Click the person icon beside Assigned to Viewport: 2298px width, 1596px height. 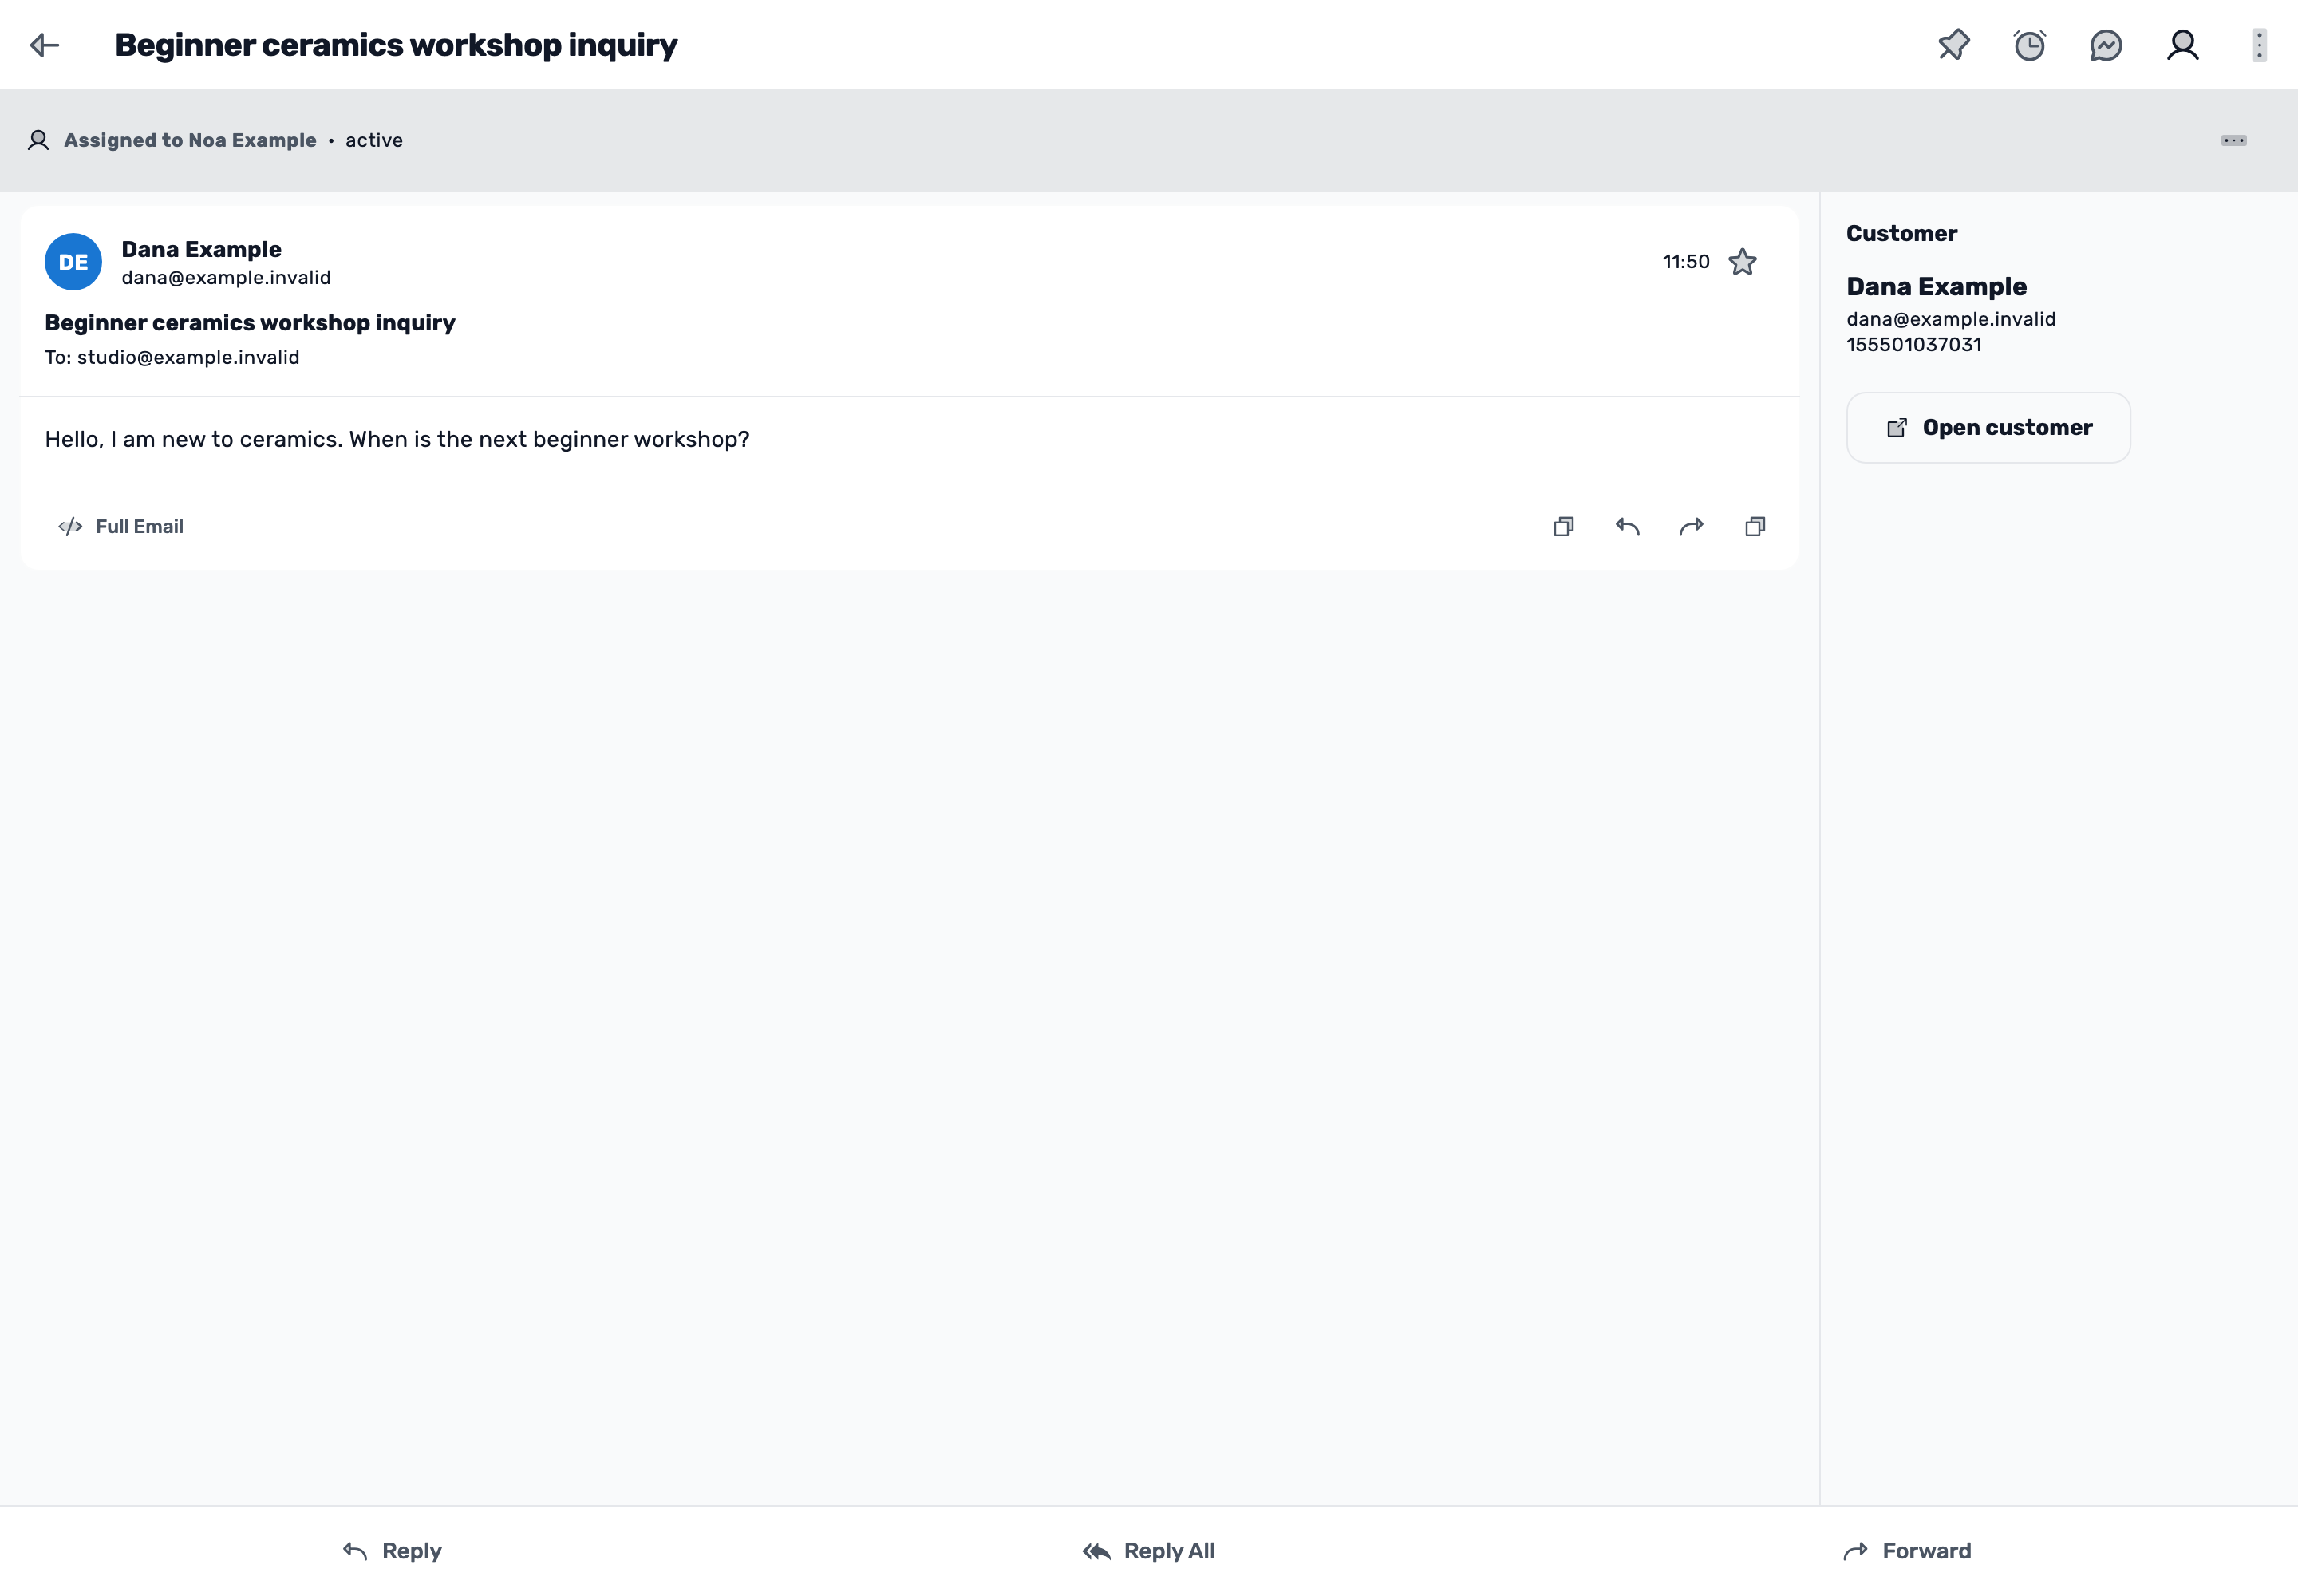coord(38,140)
